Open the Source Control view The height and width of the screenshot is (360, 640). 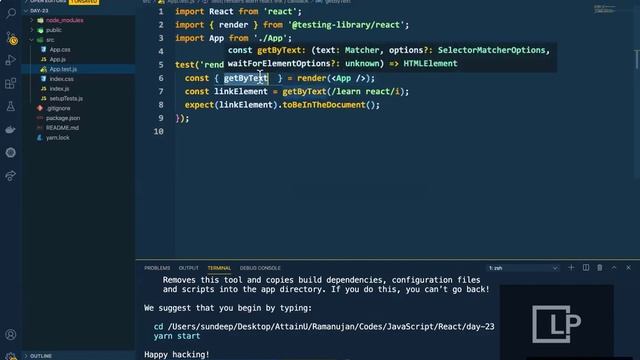tap(11, 38)
